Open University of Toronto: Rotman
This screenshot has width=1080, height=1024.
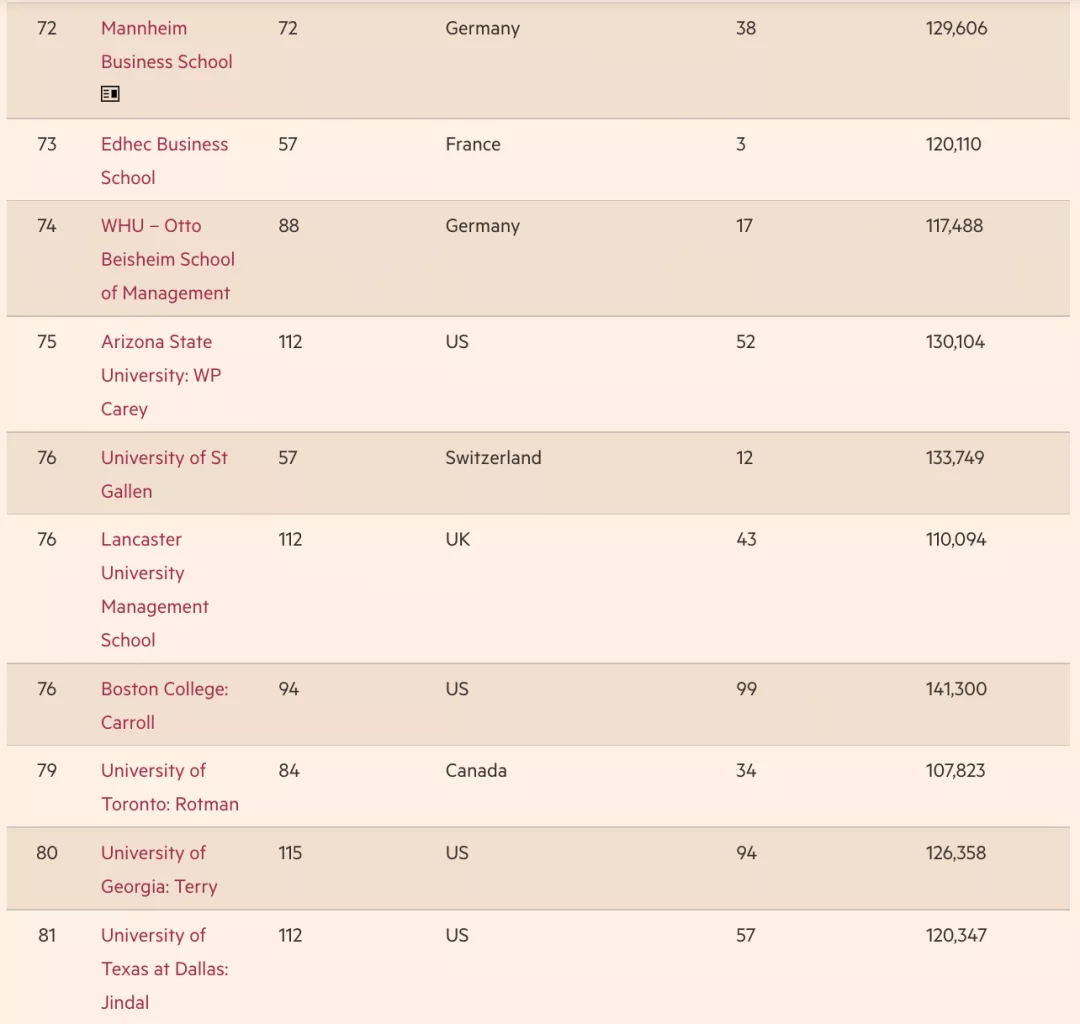169,787
